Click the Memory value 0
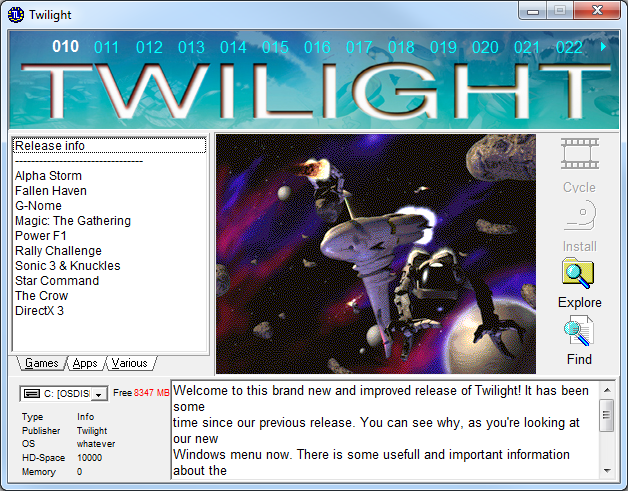This screenshot has height=491, width=628. (79, 471)
